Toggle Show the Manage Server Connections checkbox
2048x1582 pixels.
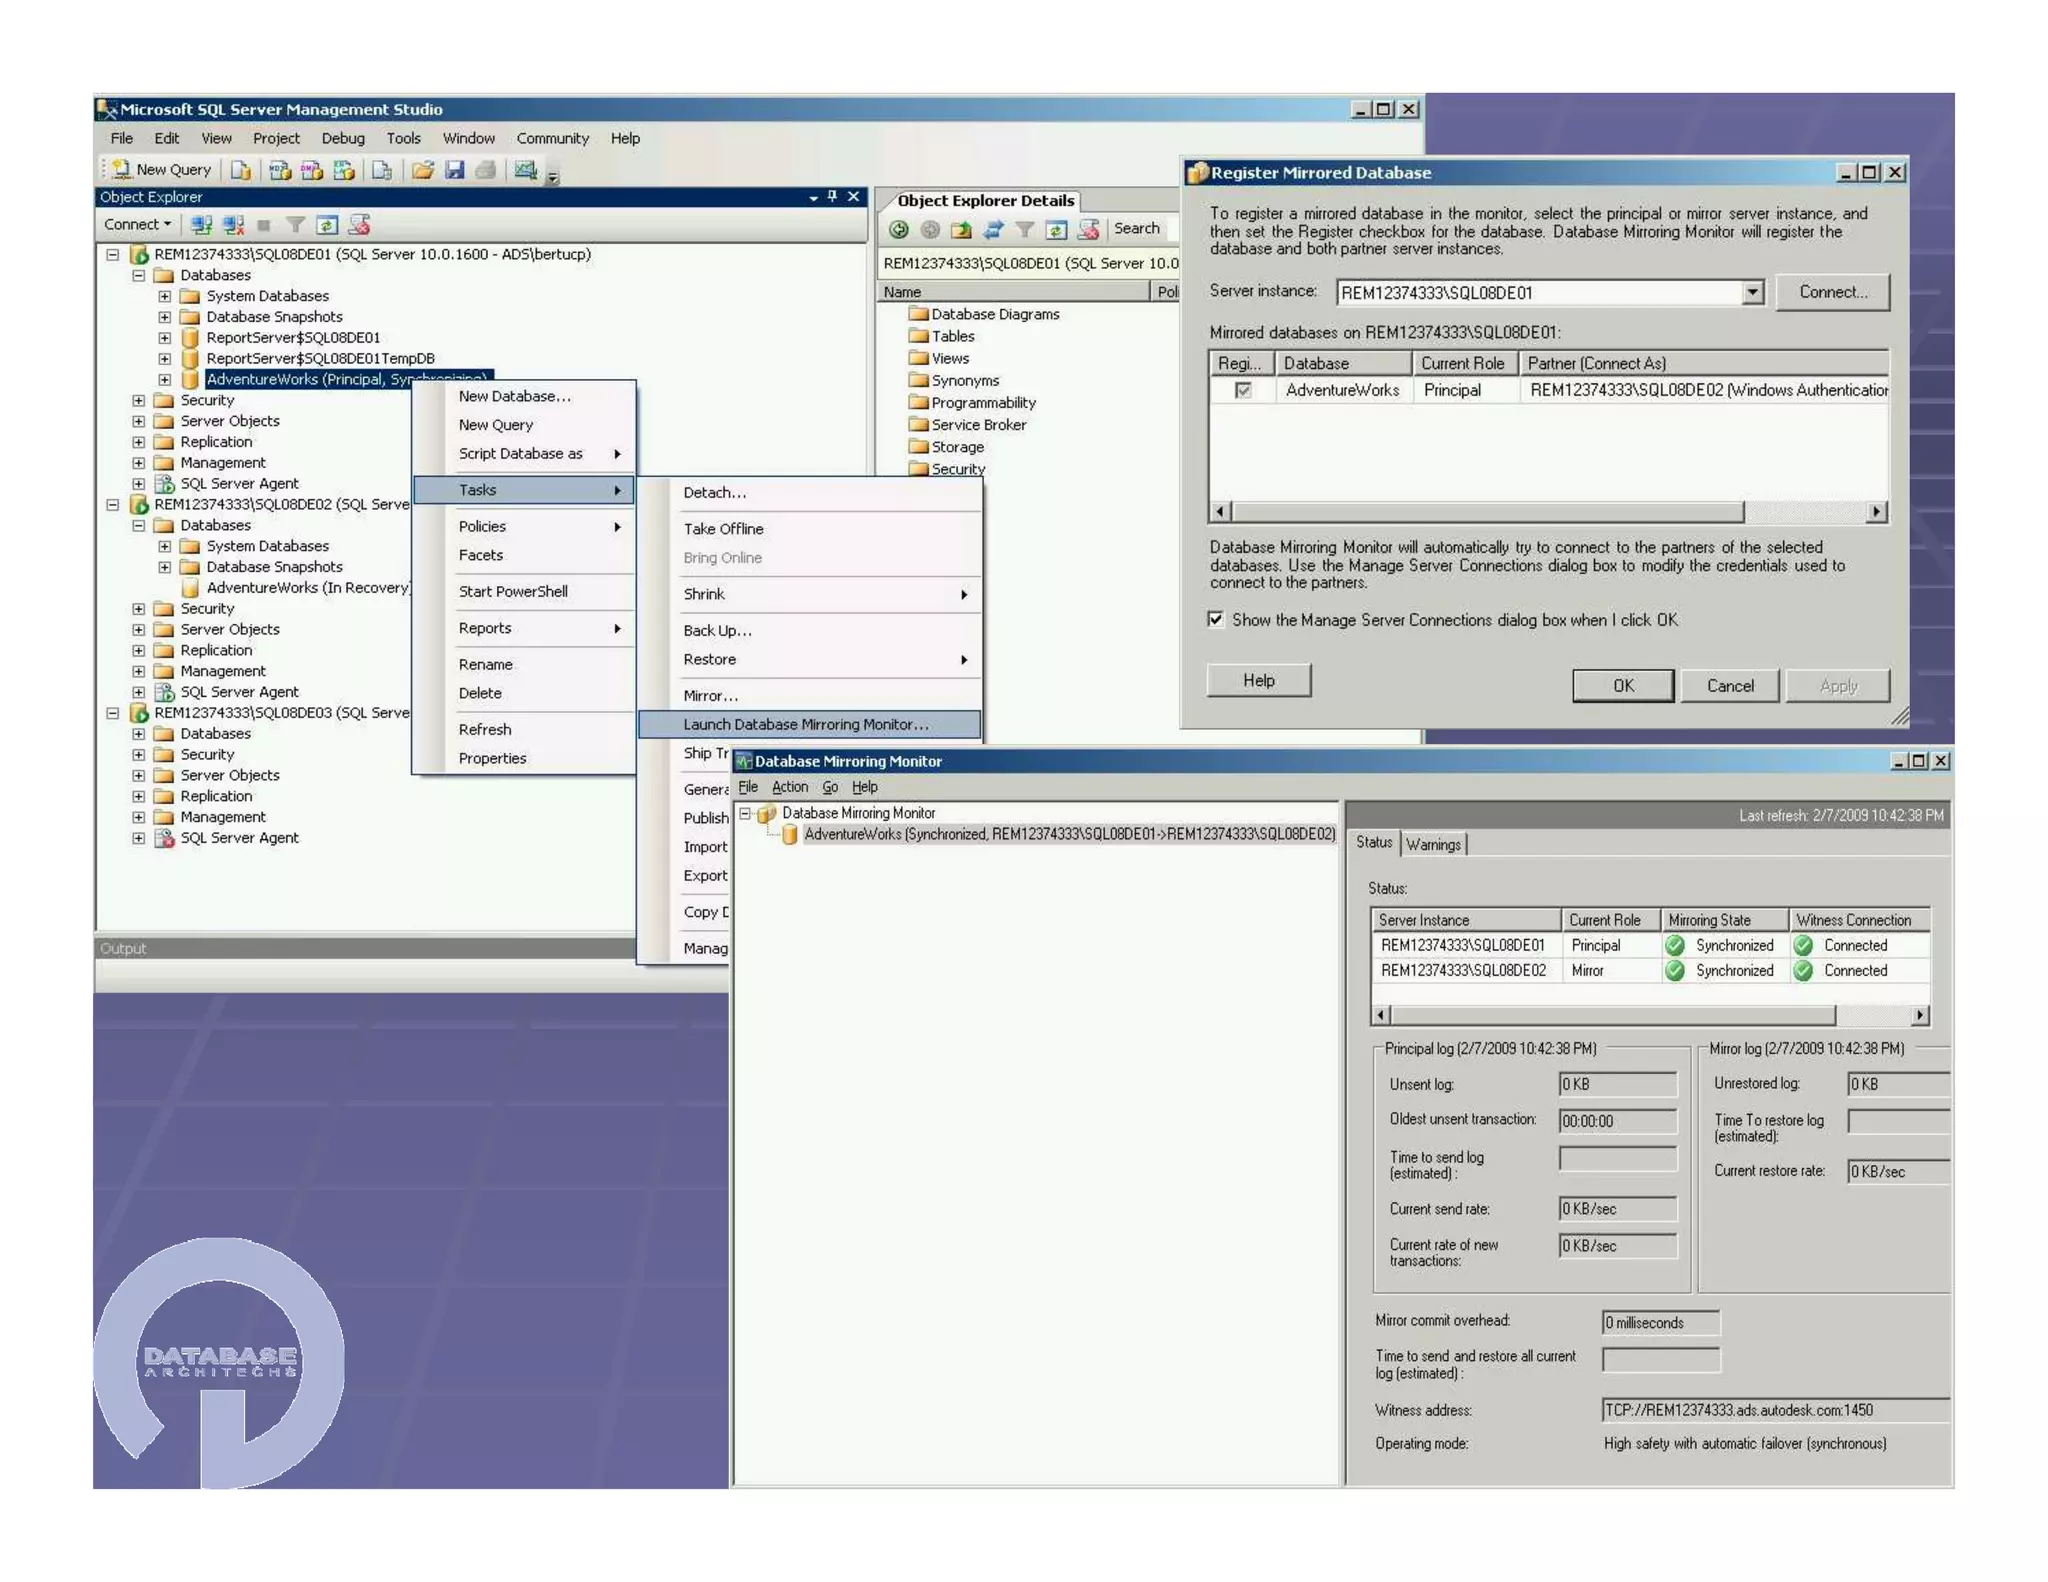1216,619
